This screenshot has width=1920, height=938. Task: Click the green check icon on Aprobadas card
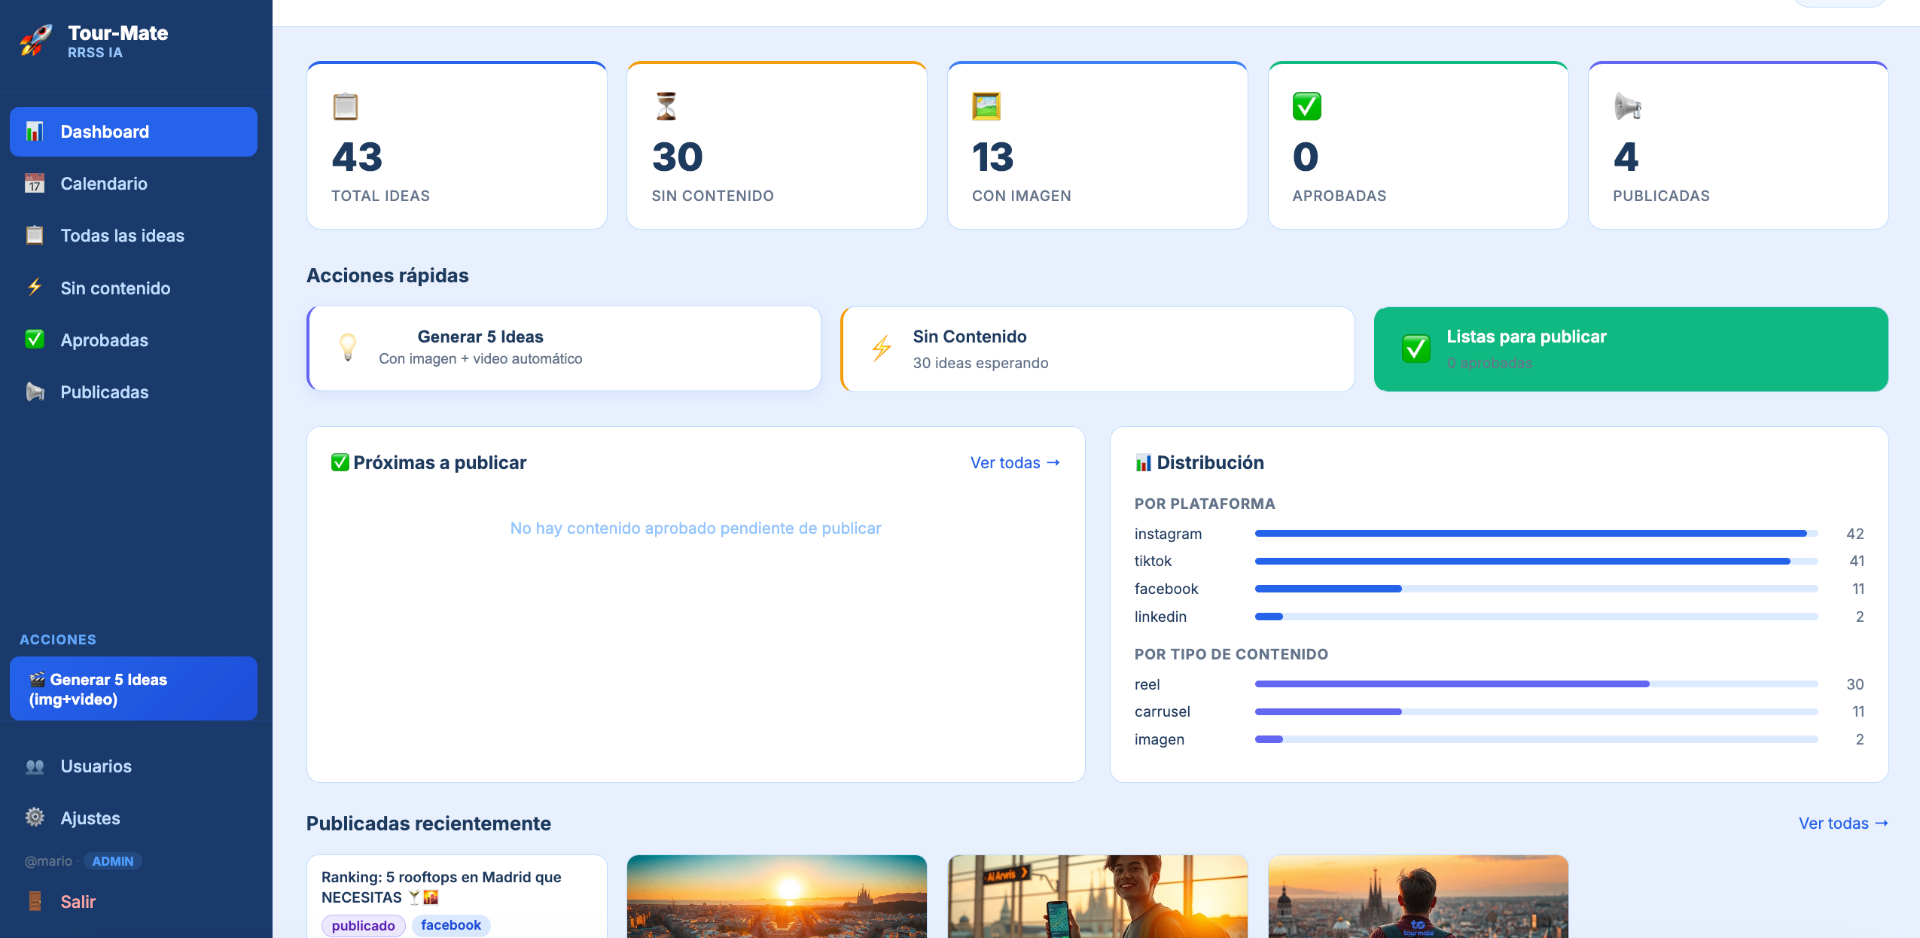[x=1307, y=106]
